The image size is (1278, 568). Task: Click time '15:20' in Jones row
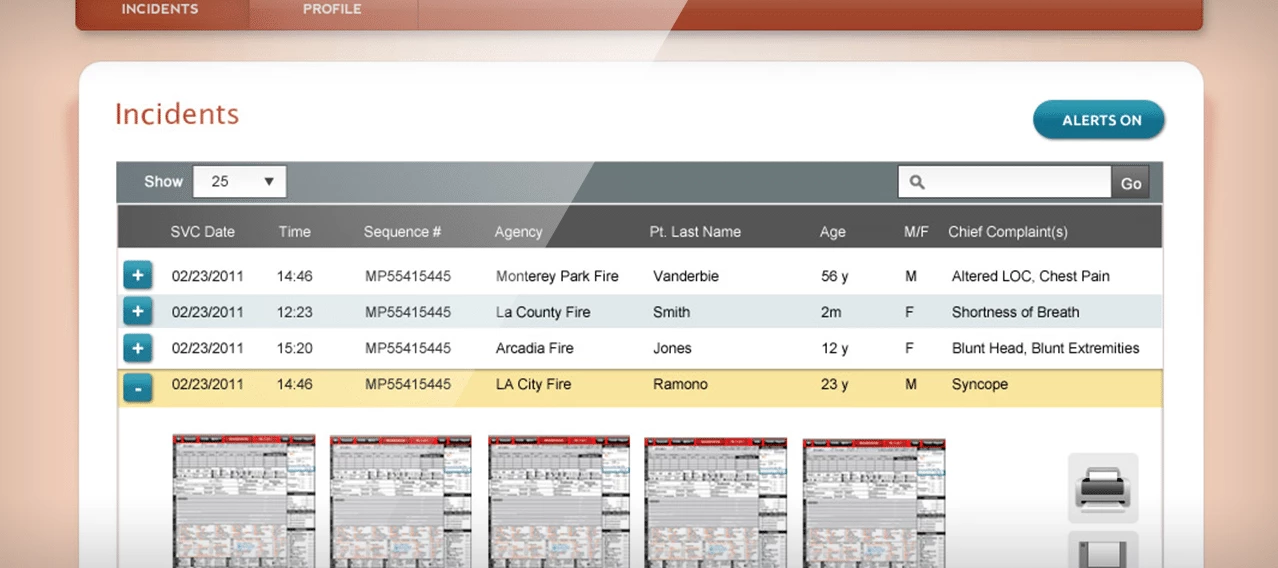coord(295,348)
